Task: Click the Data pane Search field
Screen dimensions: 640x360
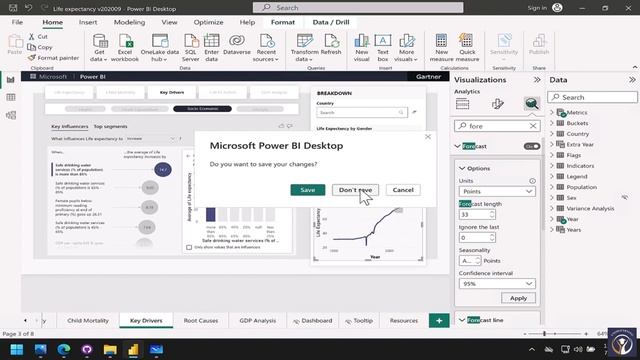Action: tap(592, 97)
